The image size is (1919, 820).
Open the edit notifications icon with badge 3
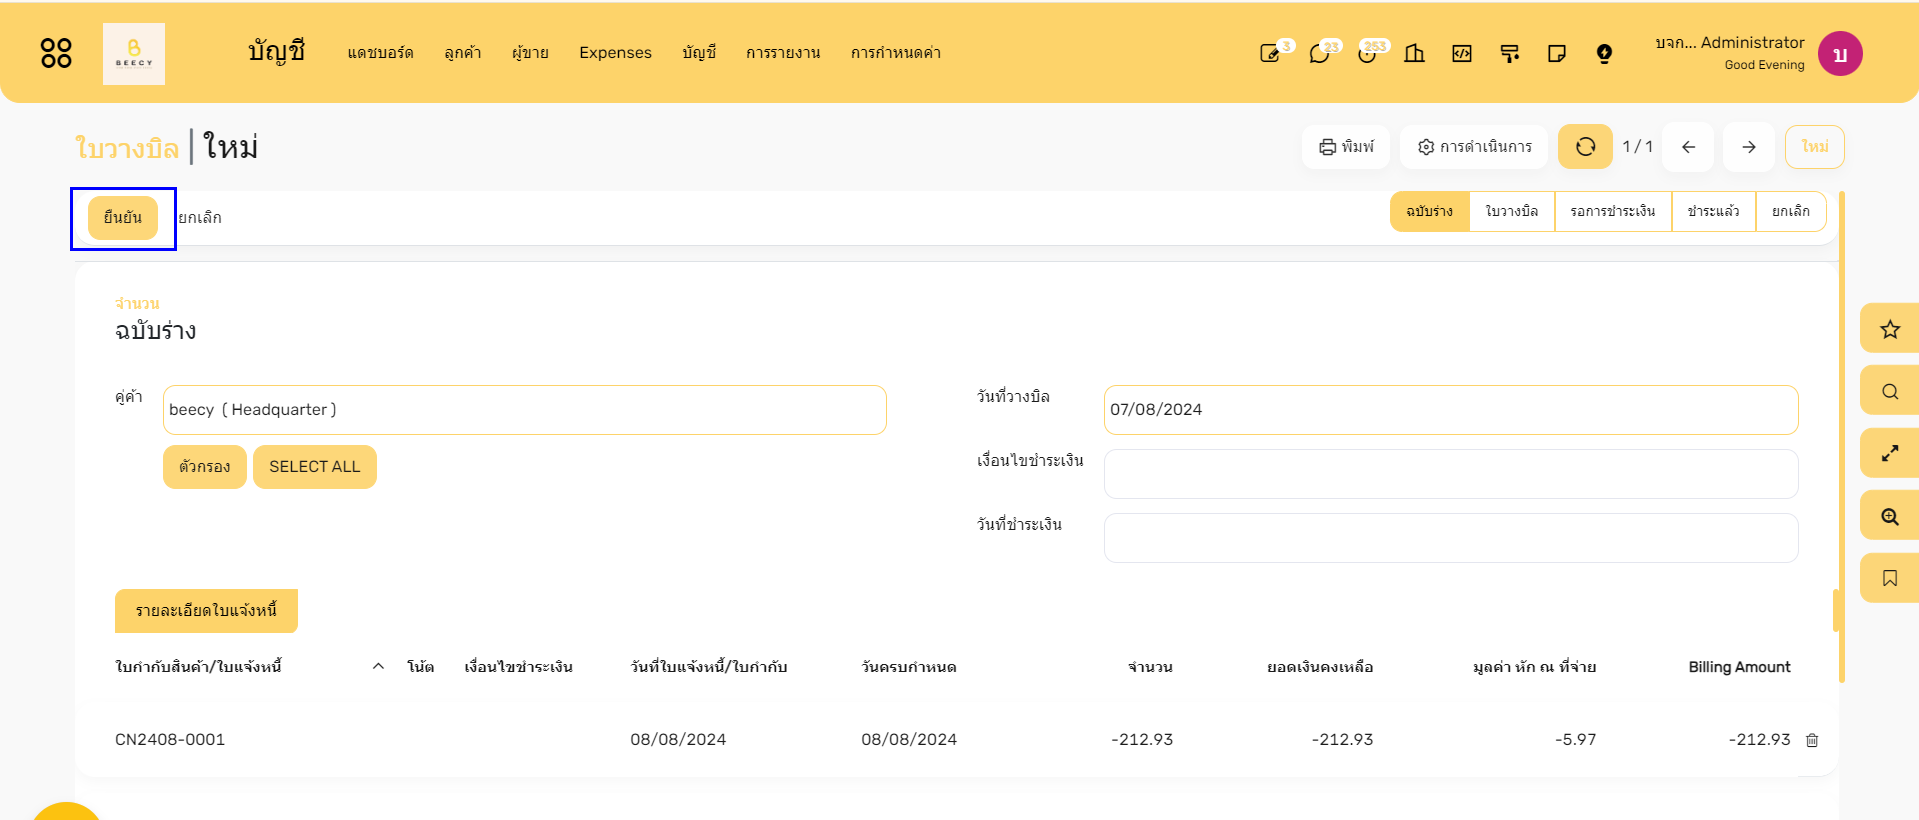tap(1271, 53)
